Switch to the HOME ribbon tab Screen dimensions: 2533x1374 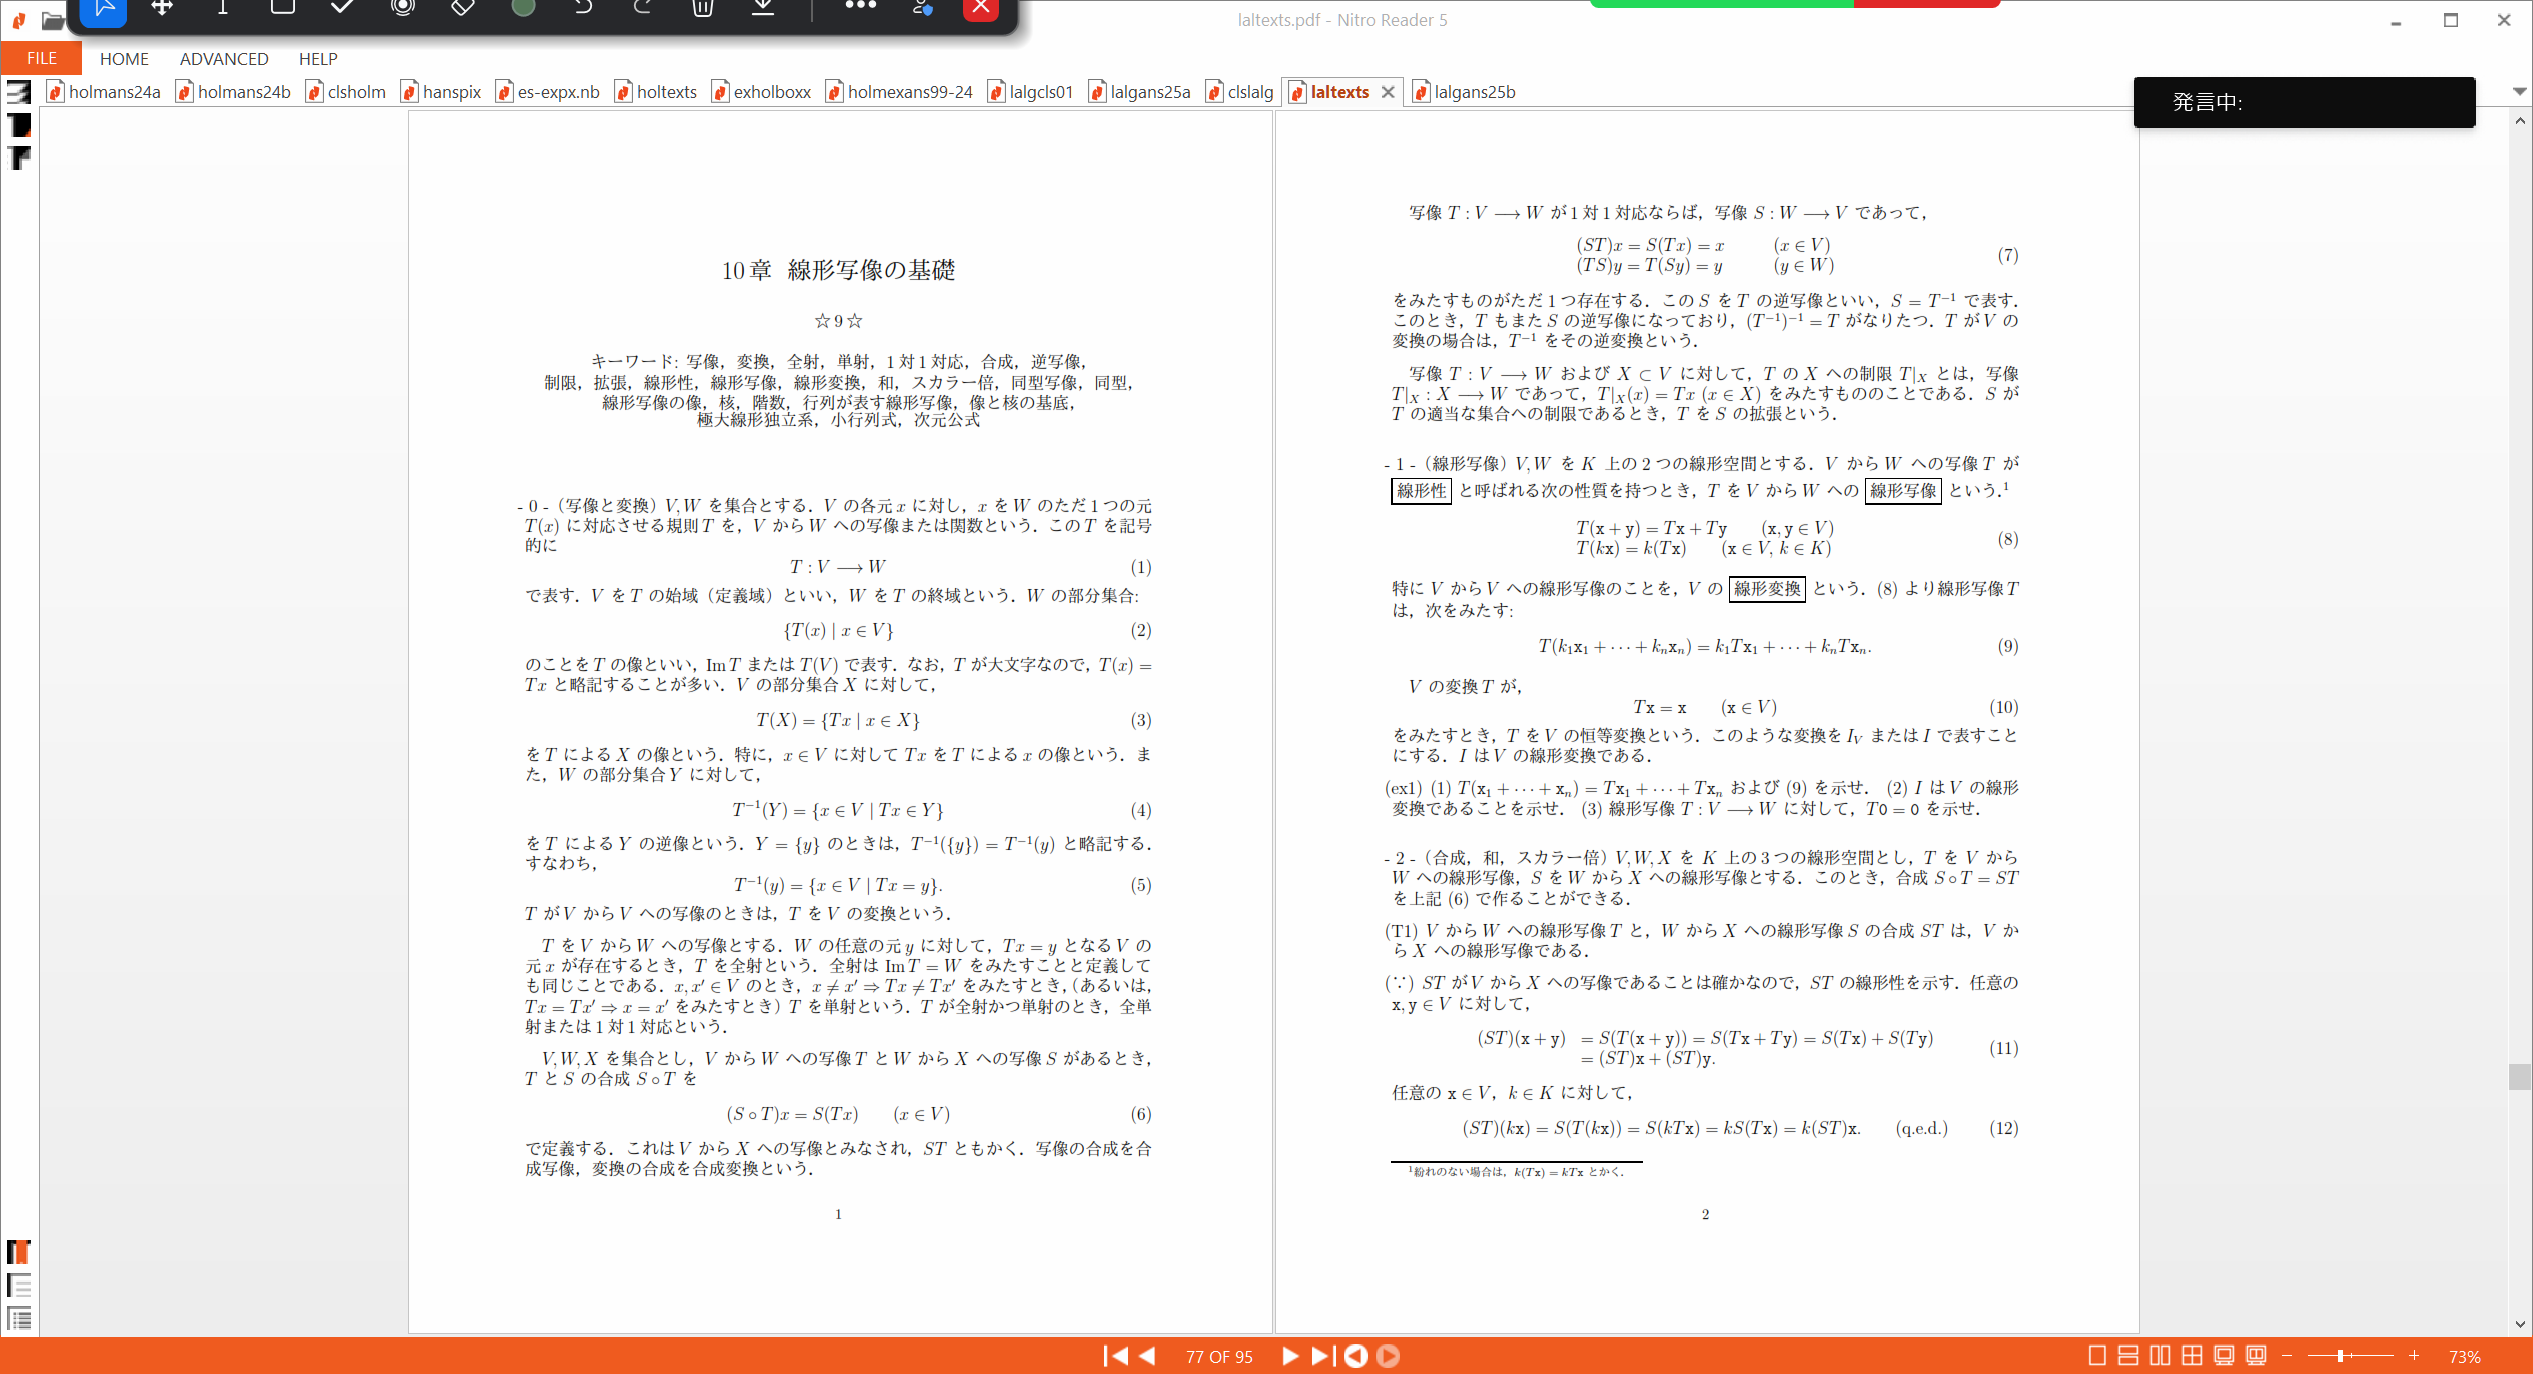[124, 59]
